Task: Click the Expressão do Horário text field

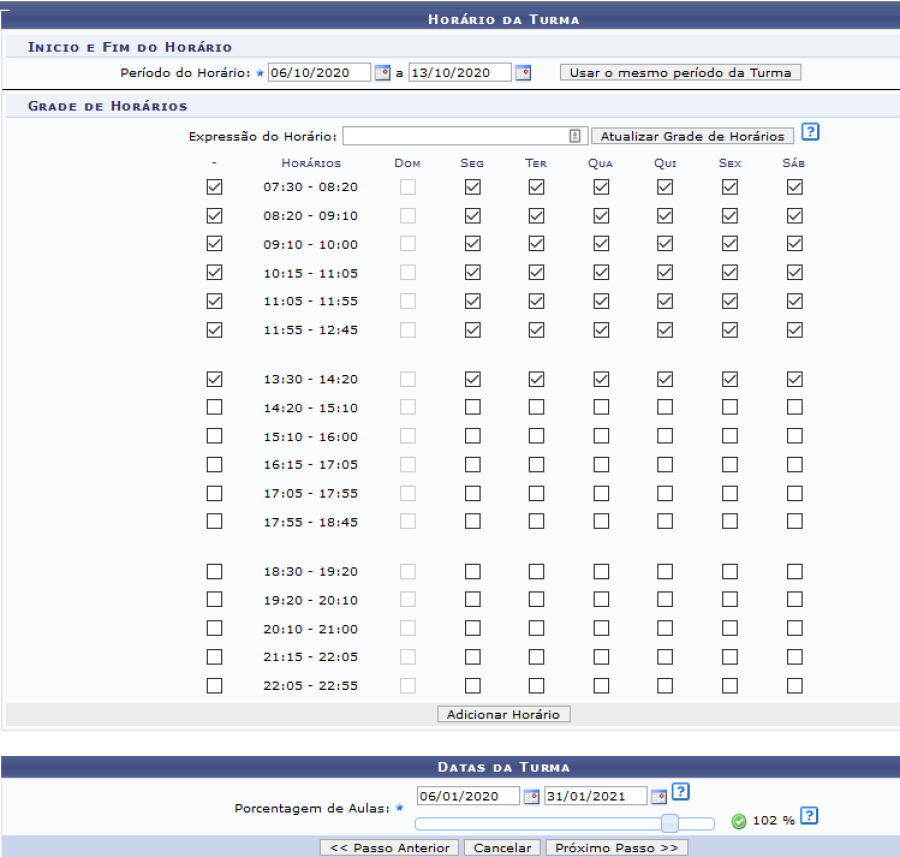Action: pyautogui.click(x=455, y=136)
